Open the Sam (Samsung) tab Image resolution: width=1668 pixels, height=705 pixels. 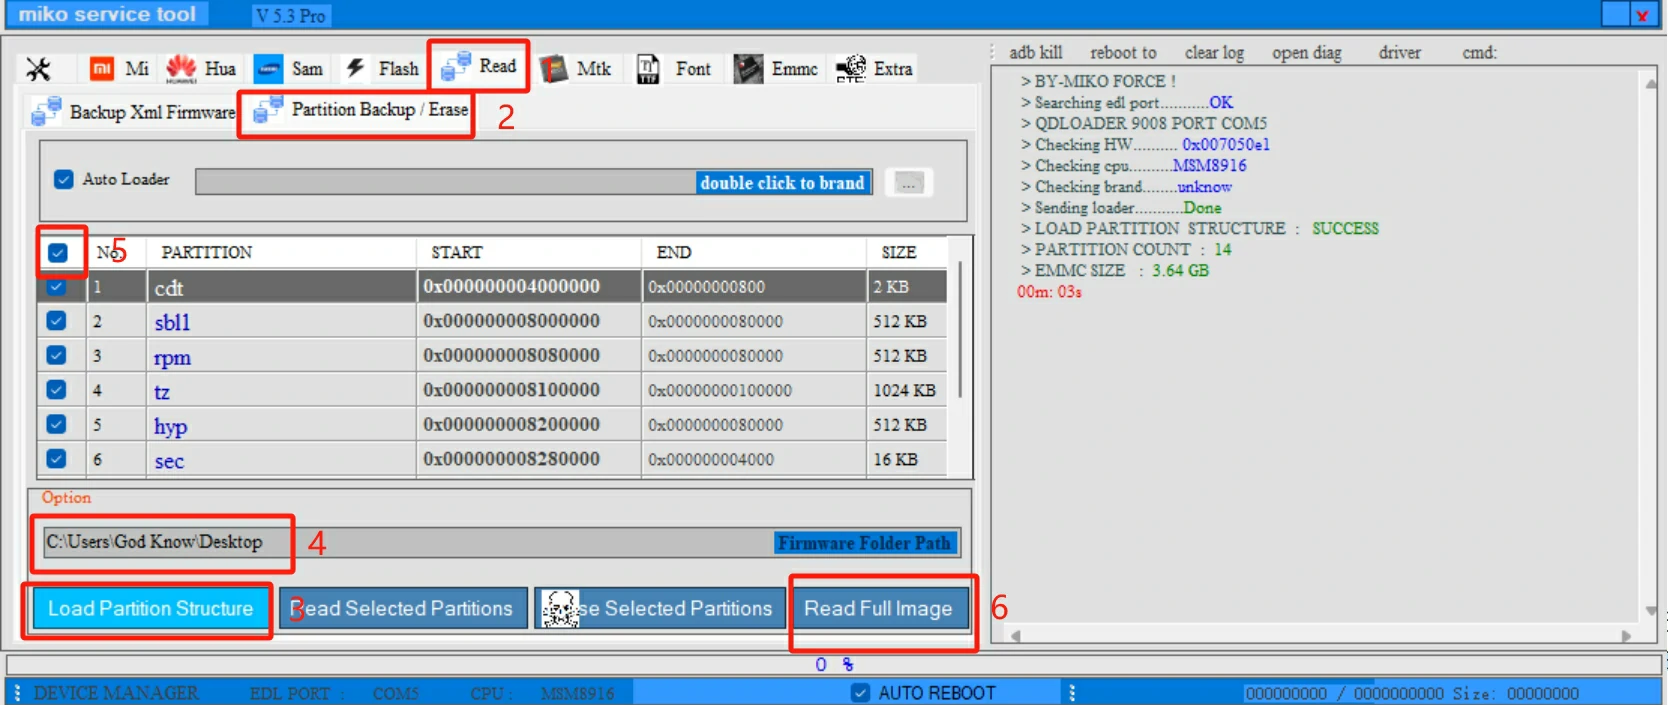[288, 69]
